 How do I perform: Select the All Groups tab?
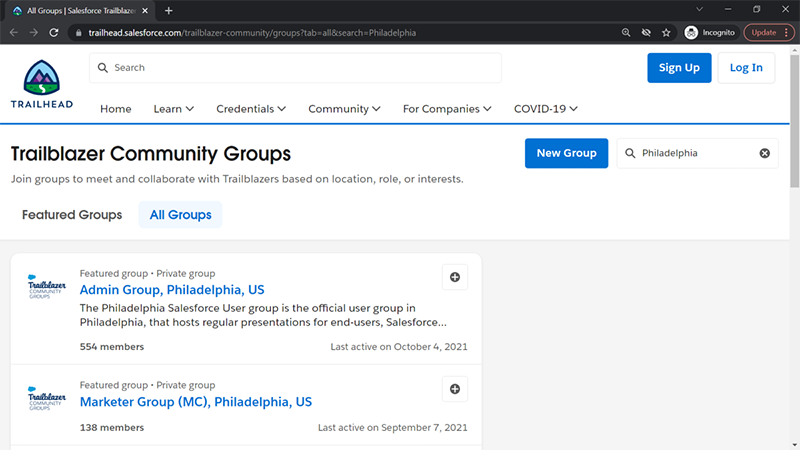click(180, 215)
